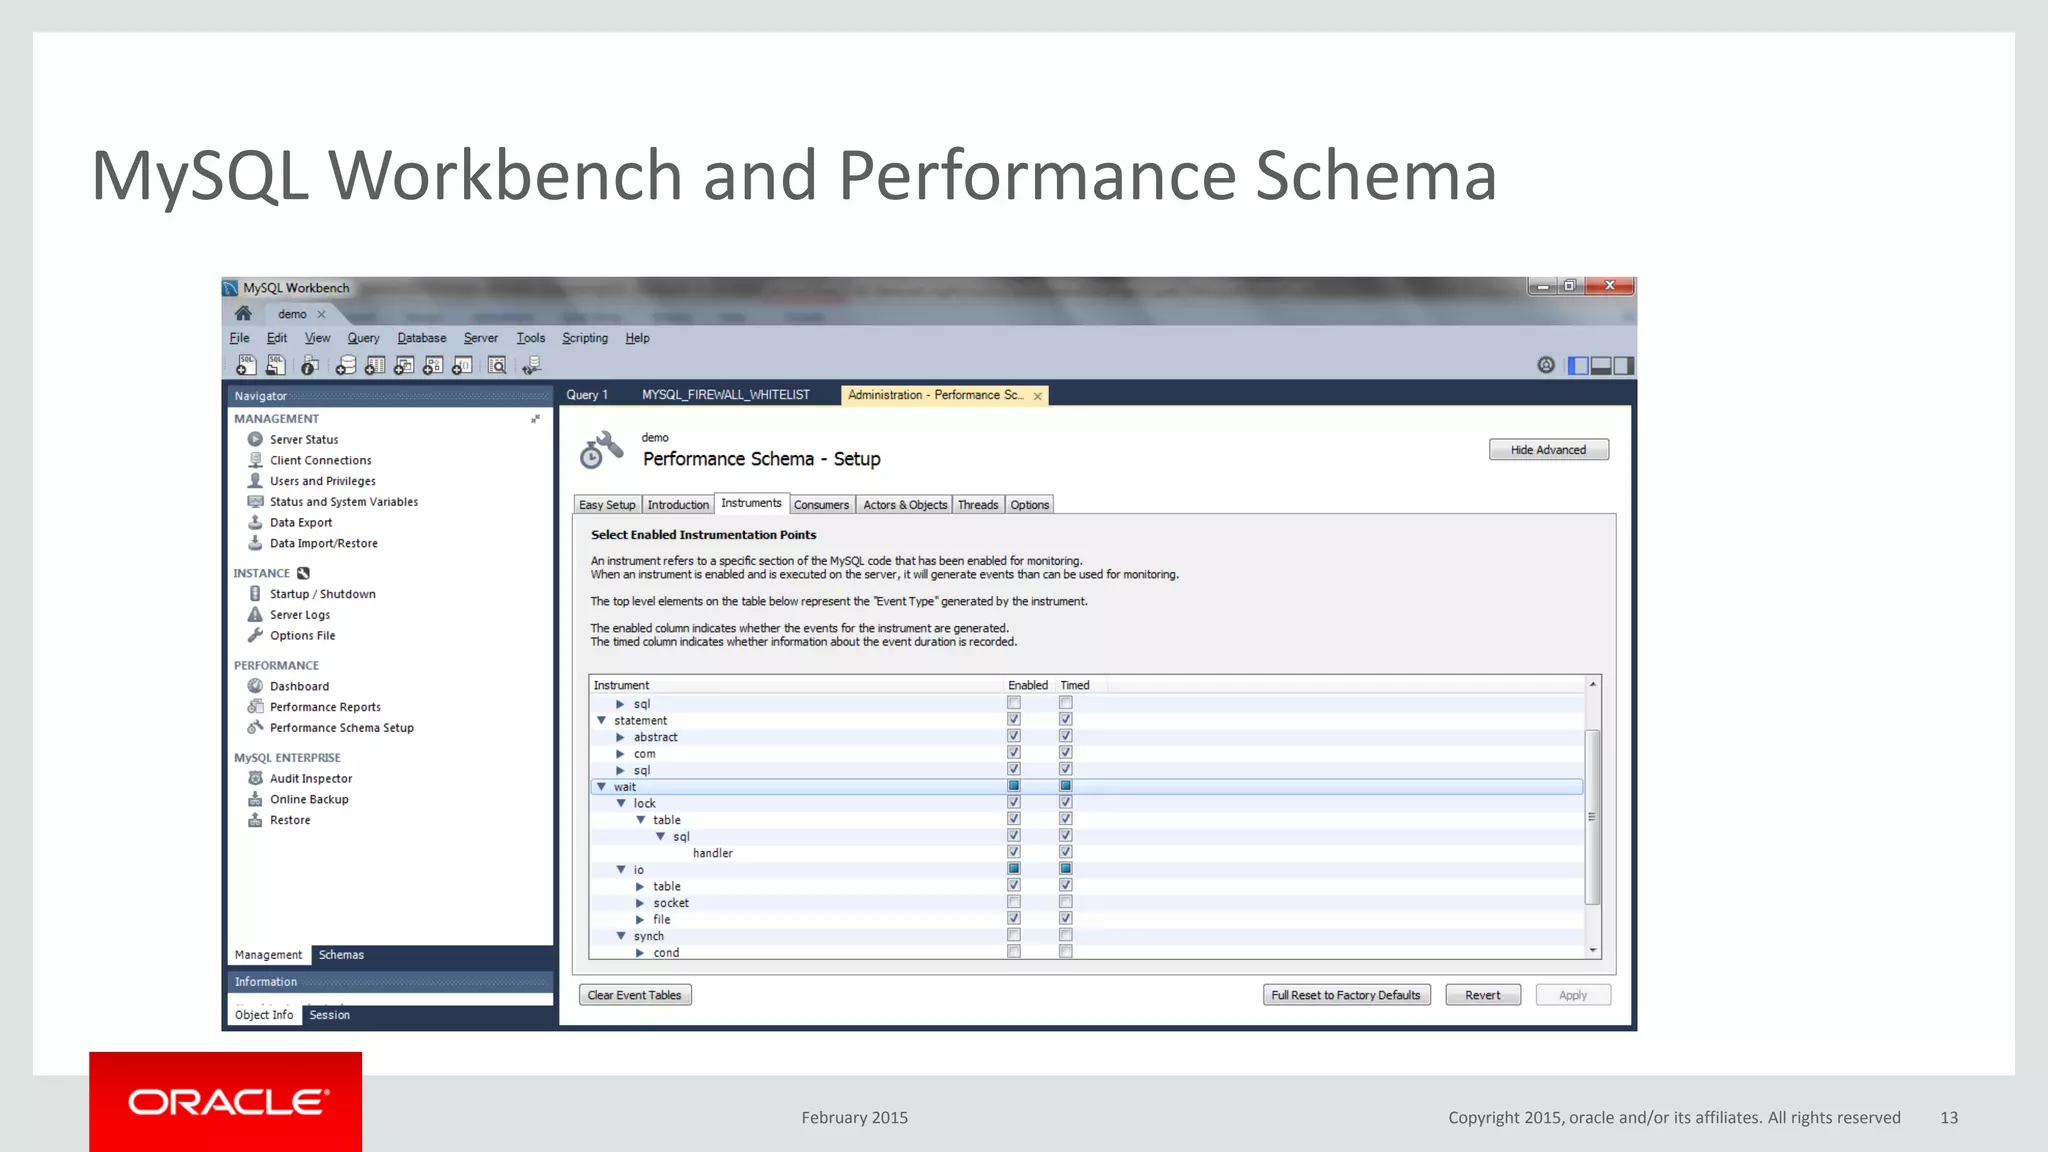This screenshot has width=2048, height=1152.
Task: Toggle the bottom output panel icon
Action: (1600, 366)
